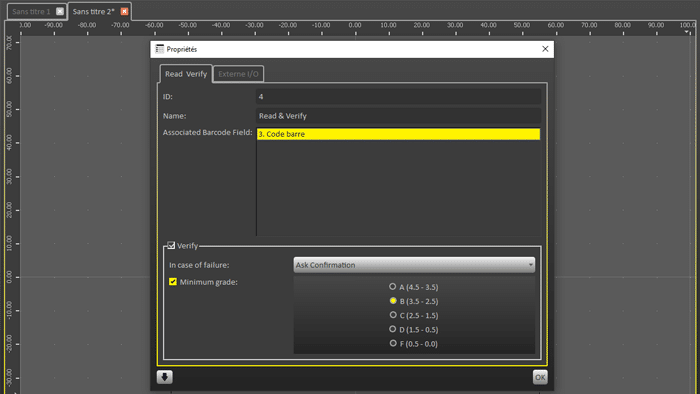Click the Propriétés dialog title icon
Viewport: 700px width, 394px height.
coord(159,49)
